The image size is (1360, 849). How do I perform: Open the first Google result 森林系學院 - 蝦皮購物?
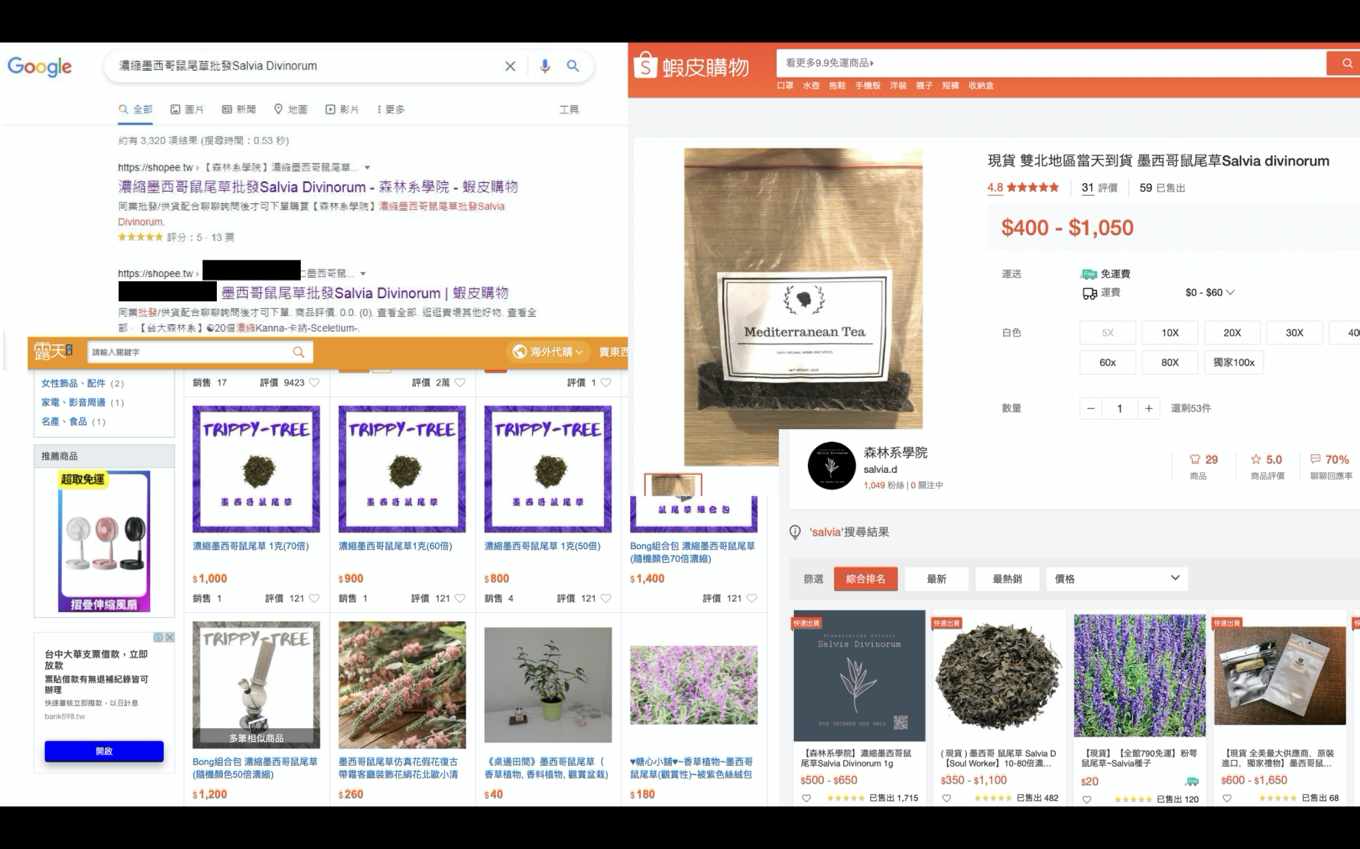[318, 187]
